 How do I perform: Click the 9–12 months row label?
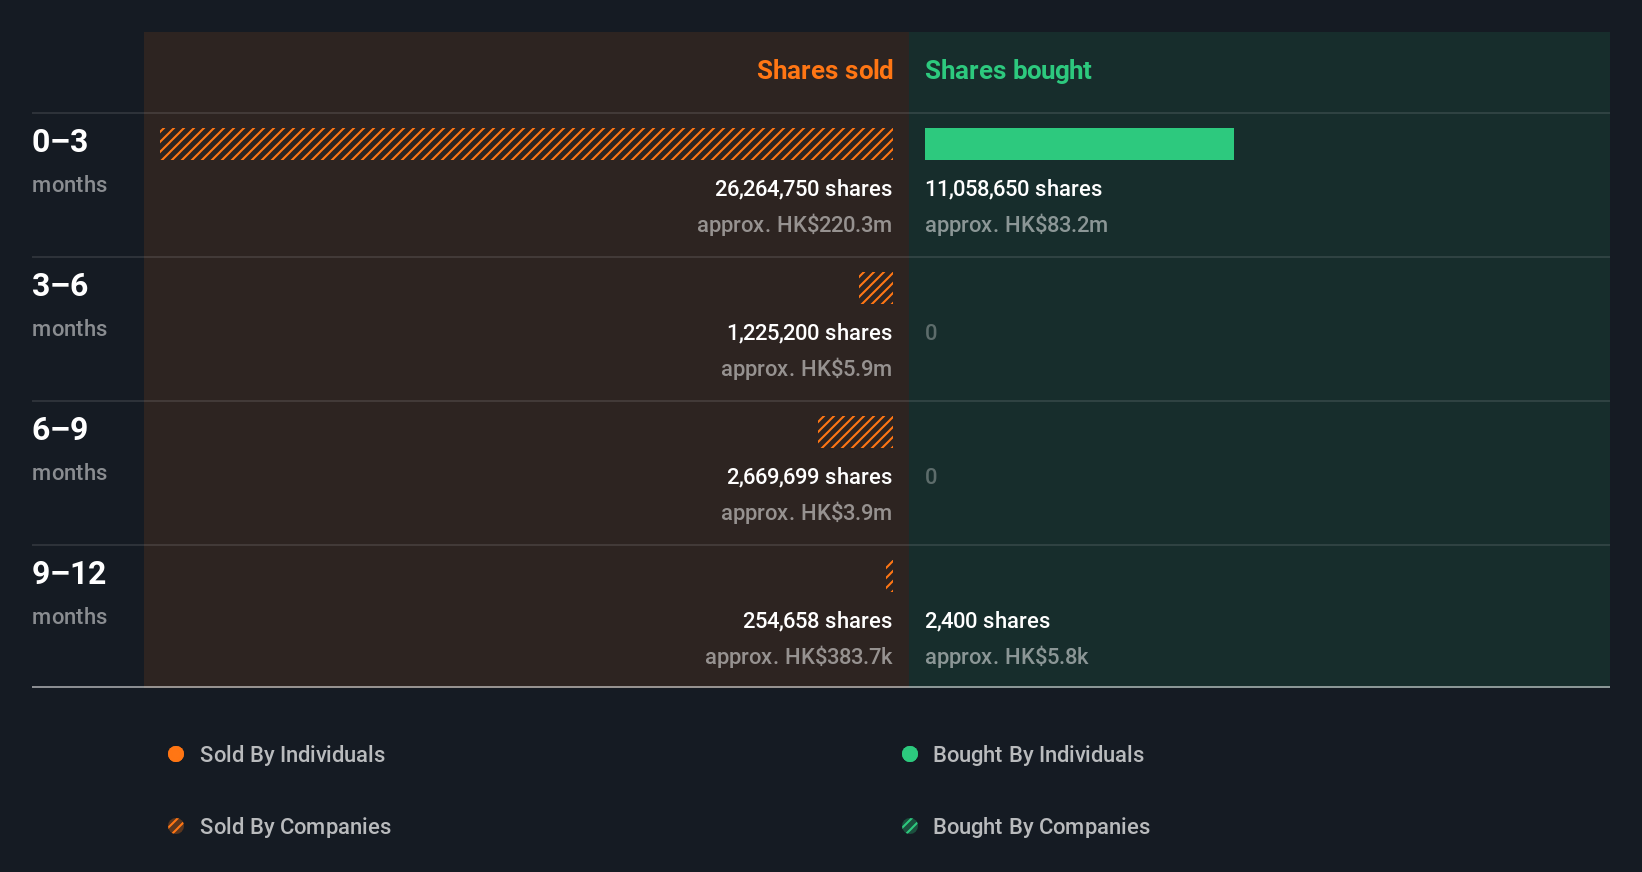pyautogui.click(x=69, y=592)
